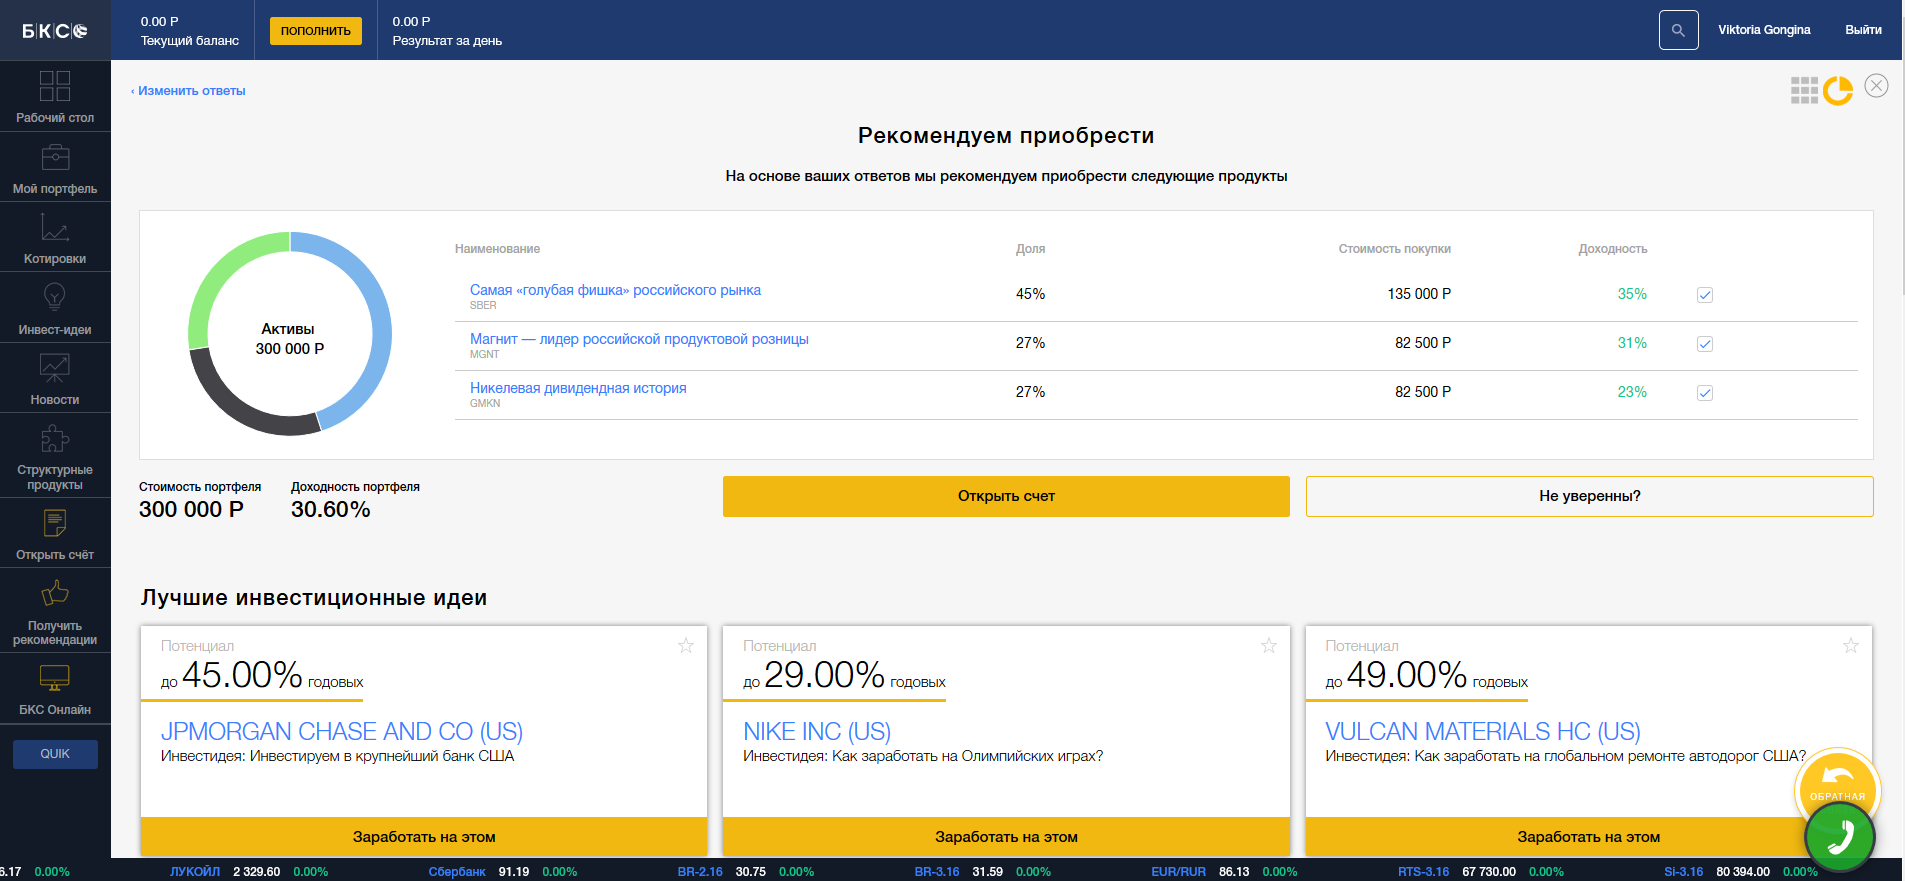Screen dimensions: 1905x881
Task: Close recommendations with the X icon
Action: [1877, 86]
